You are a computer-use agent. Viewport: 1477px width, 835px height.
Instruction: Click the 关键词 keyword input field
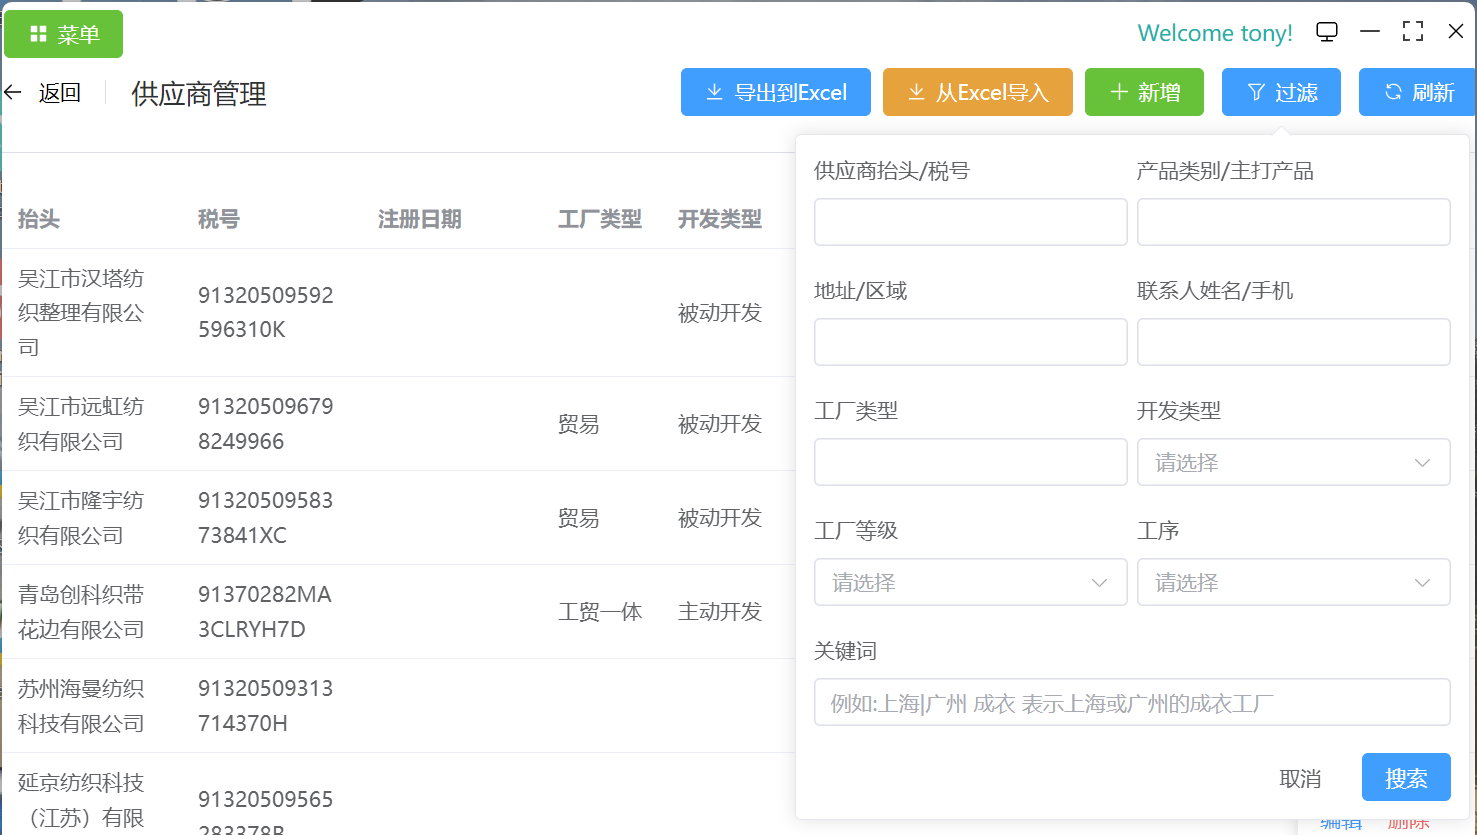(x=1132, y=702)
